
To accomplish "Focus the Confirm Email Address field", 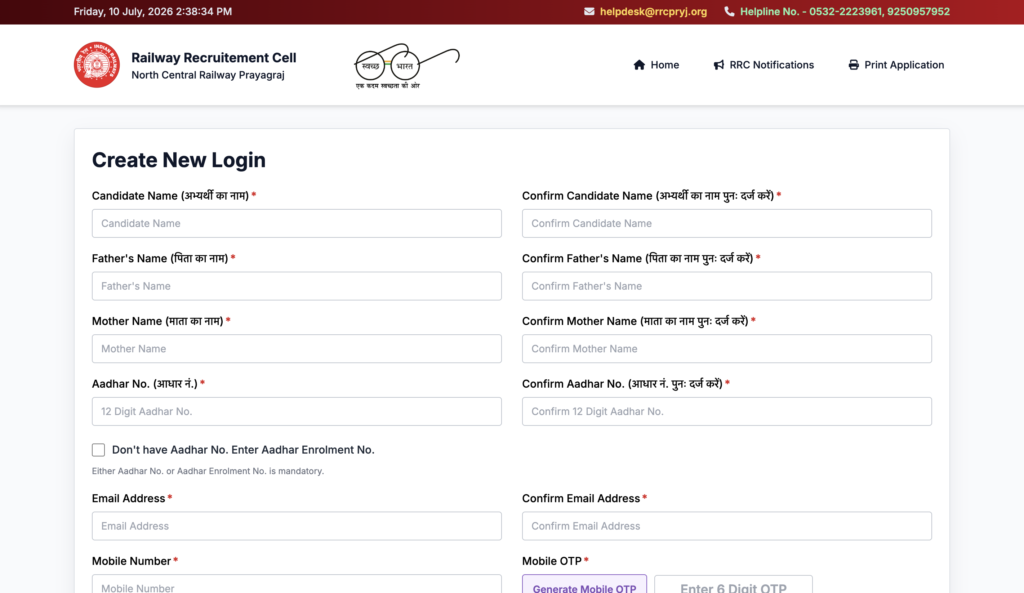I will (727, 526).
